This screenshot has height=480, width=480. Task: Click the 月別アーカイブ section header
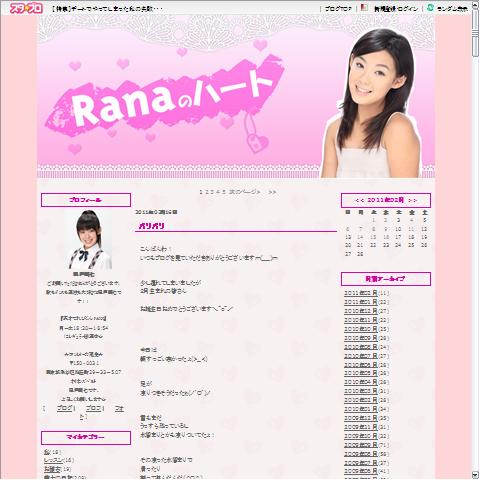click(386, 279)
